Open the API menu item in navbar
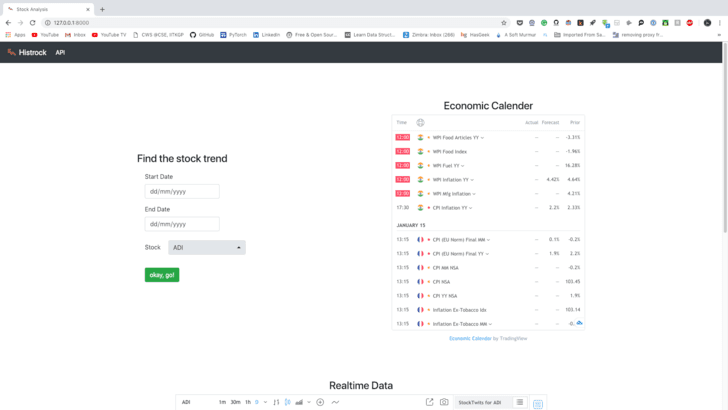Viewport: 728px width, 410px height. [60, 52]
